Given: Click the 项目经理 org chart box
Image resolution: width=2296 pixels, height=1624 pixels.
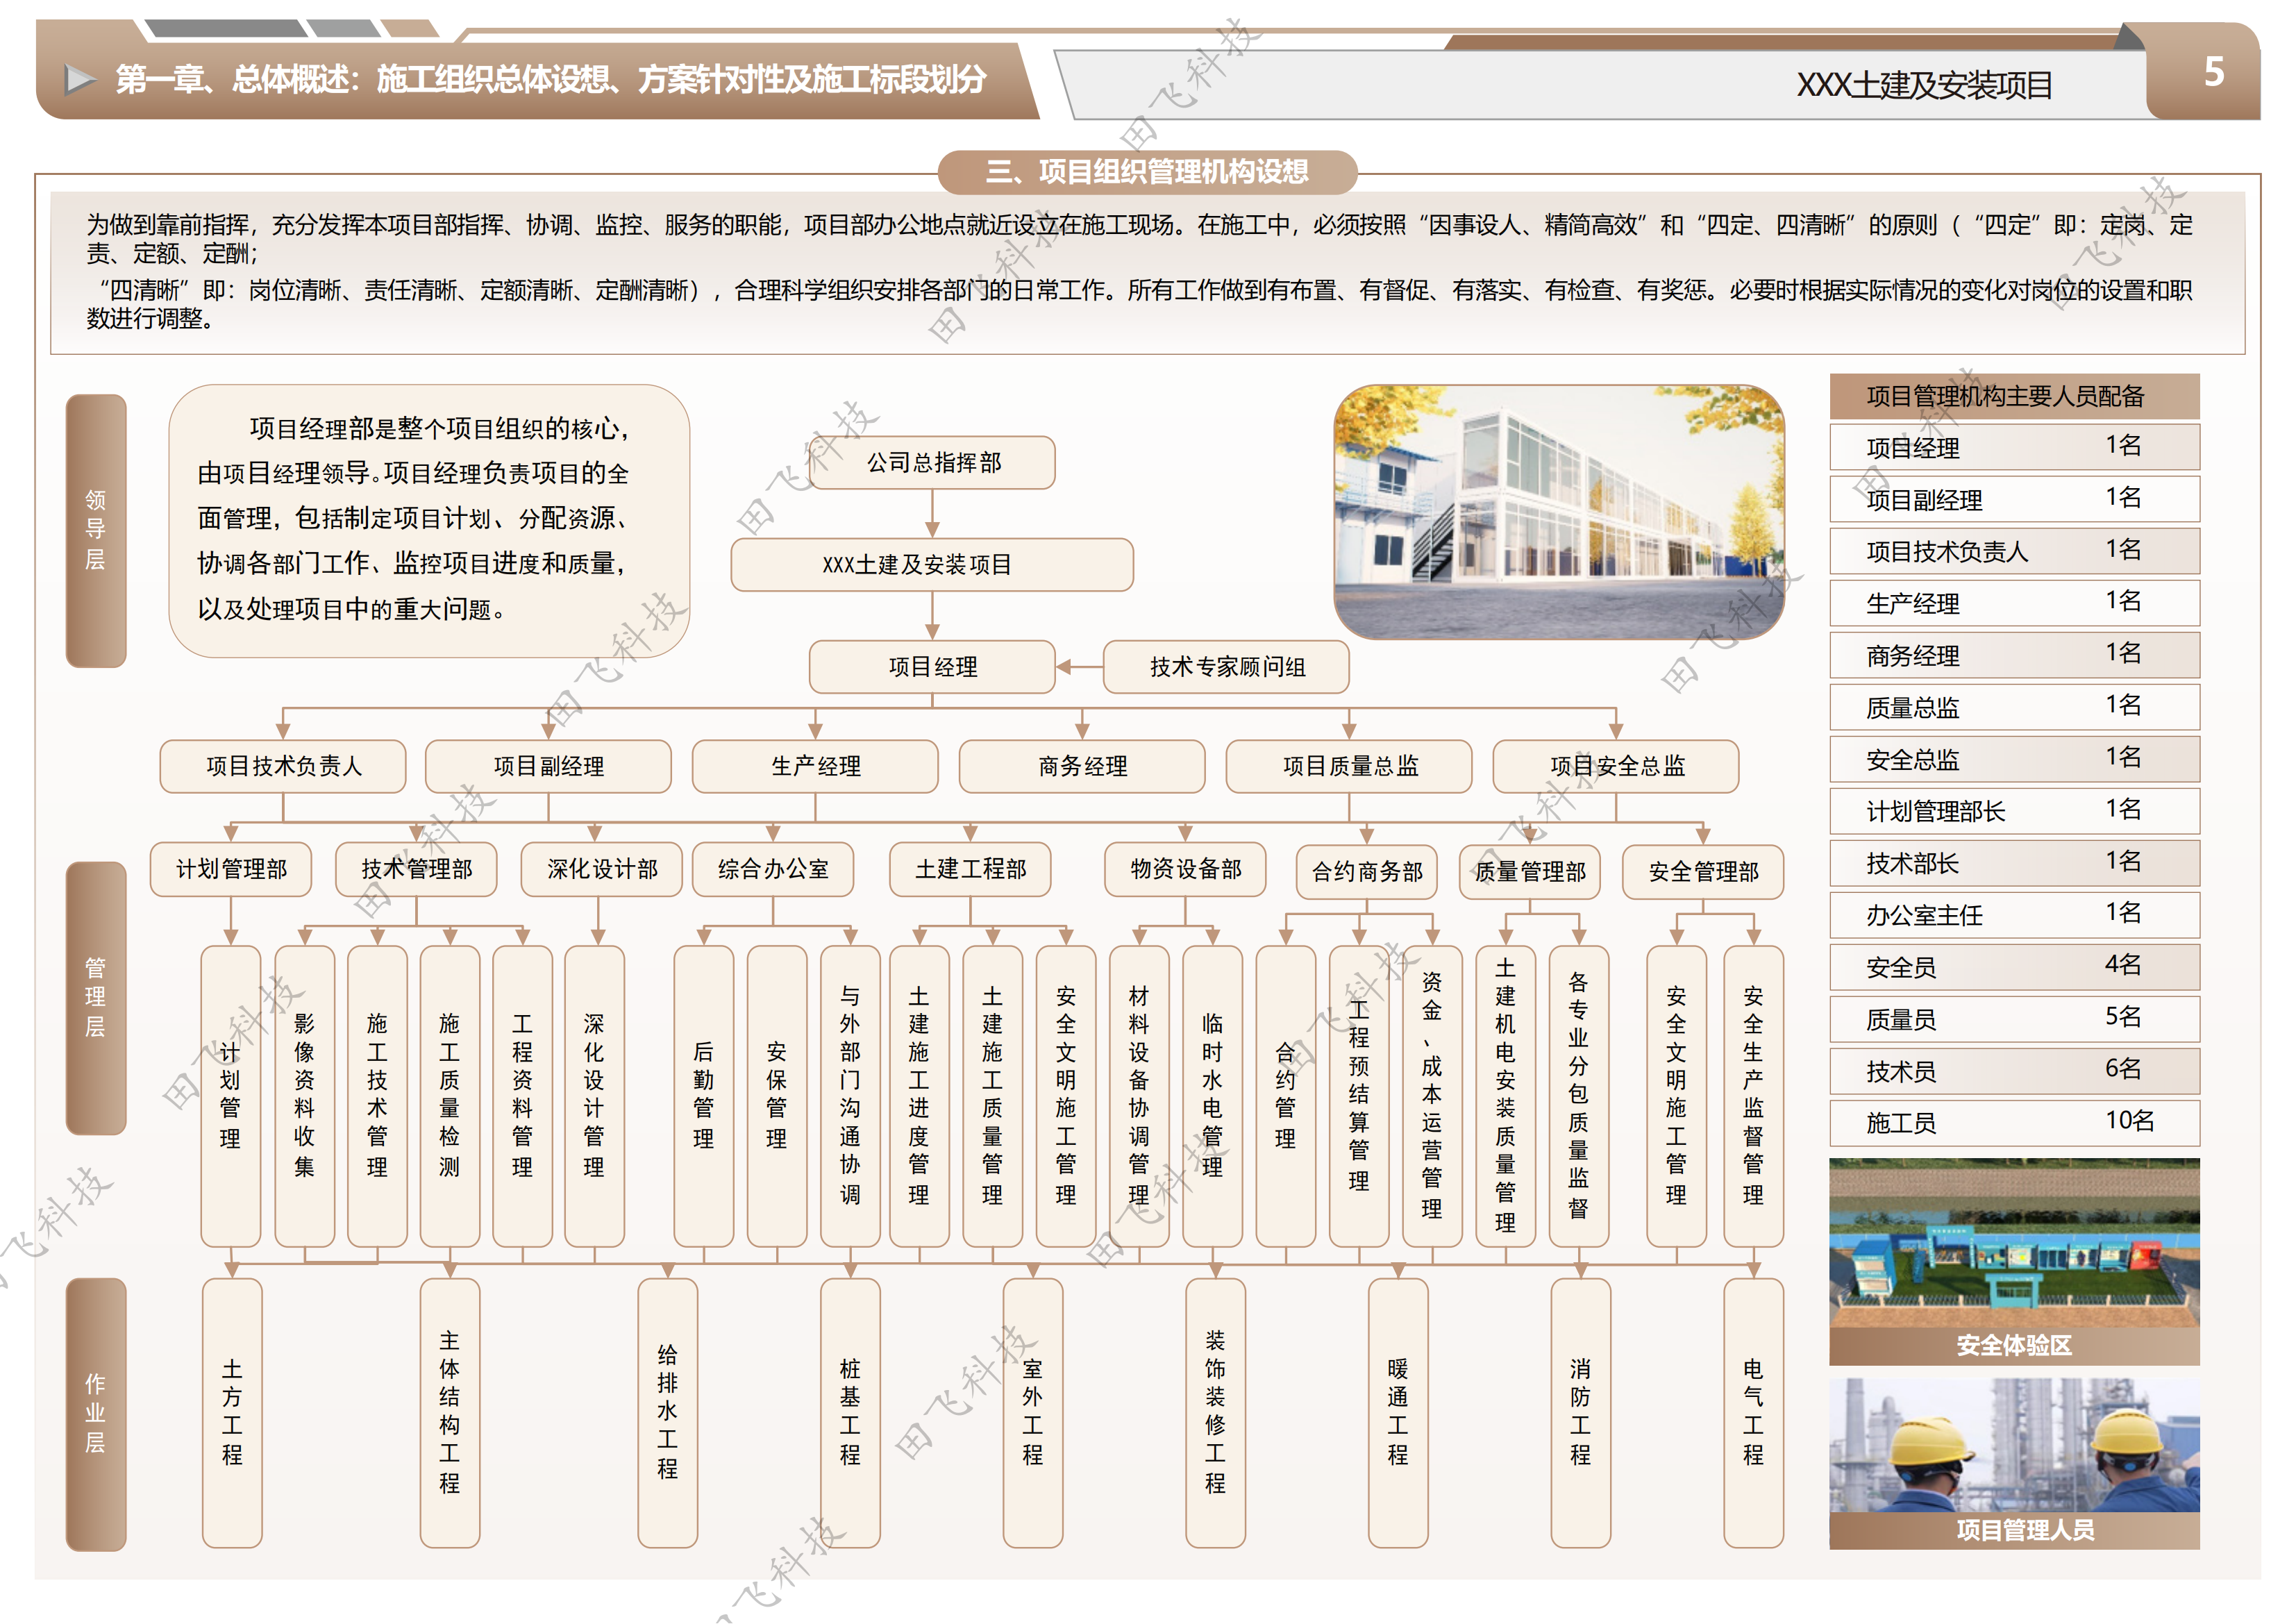Looking at the screenshot, I should [932, 667].
